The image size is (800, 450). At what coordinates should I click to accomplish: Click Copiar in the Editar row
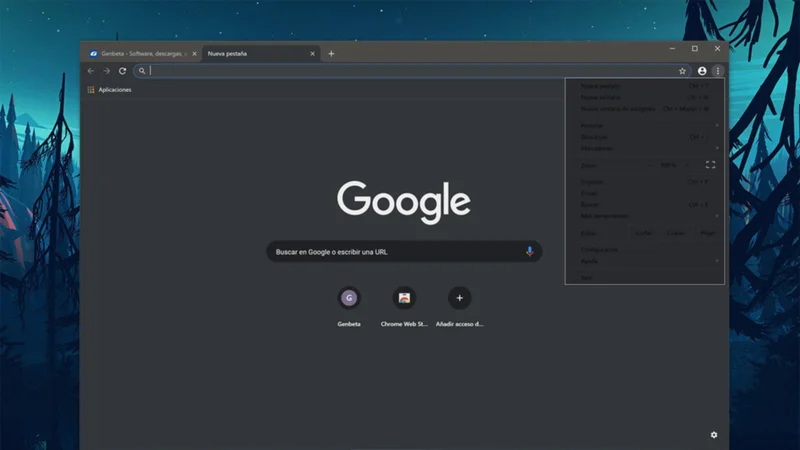[676, 233]
